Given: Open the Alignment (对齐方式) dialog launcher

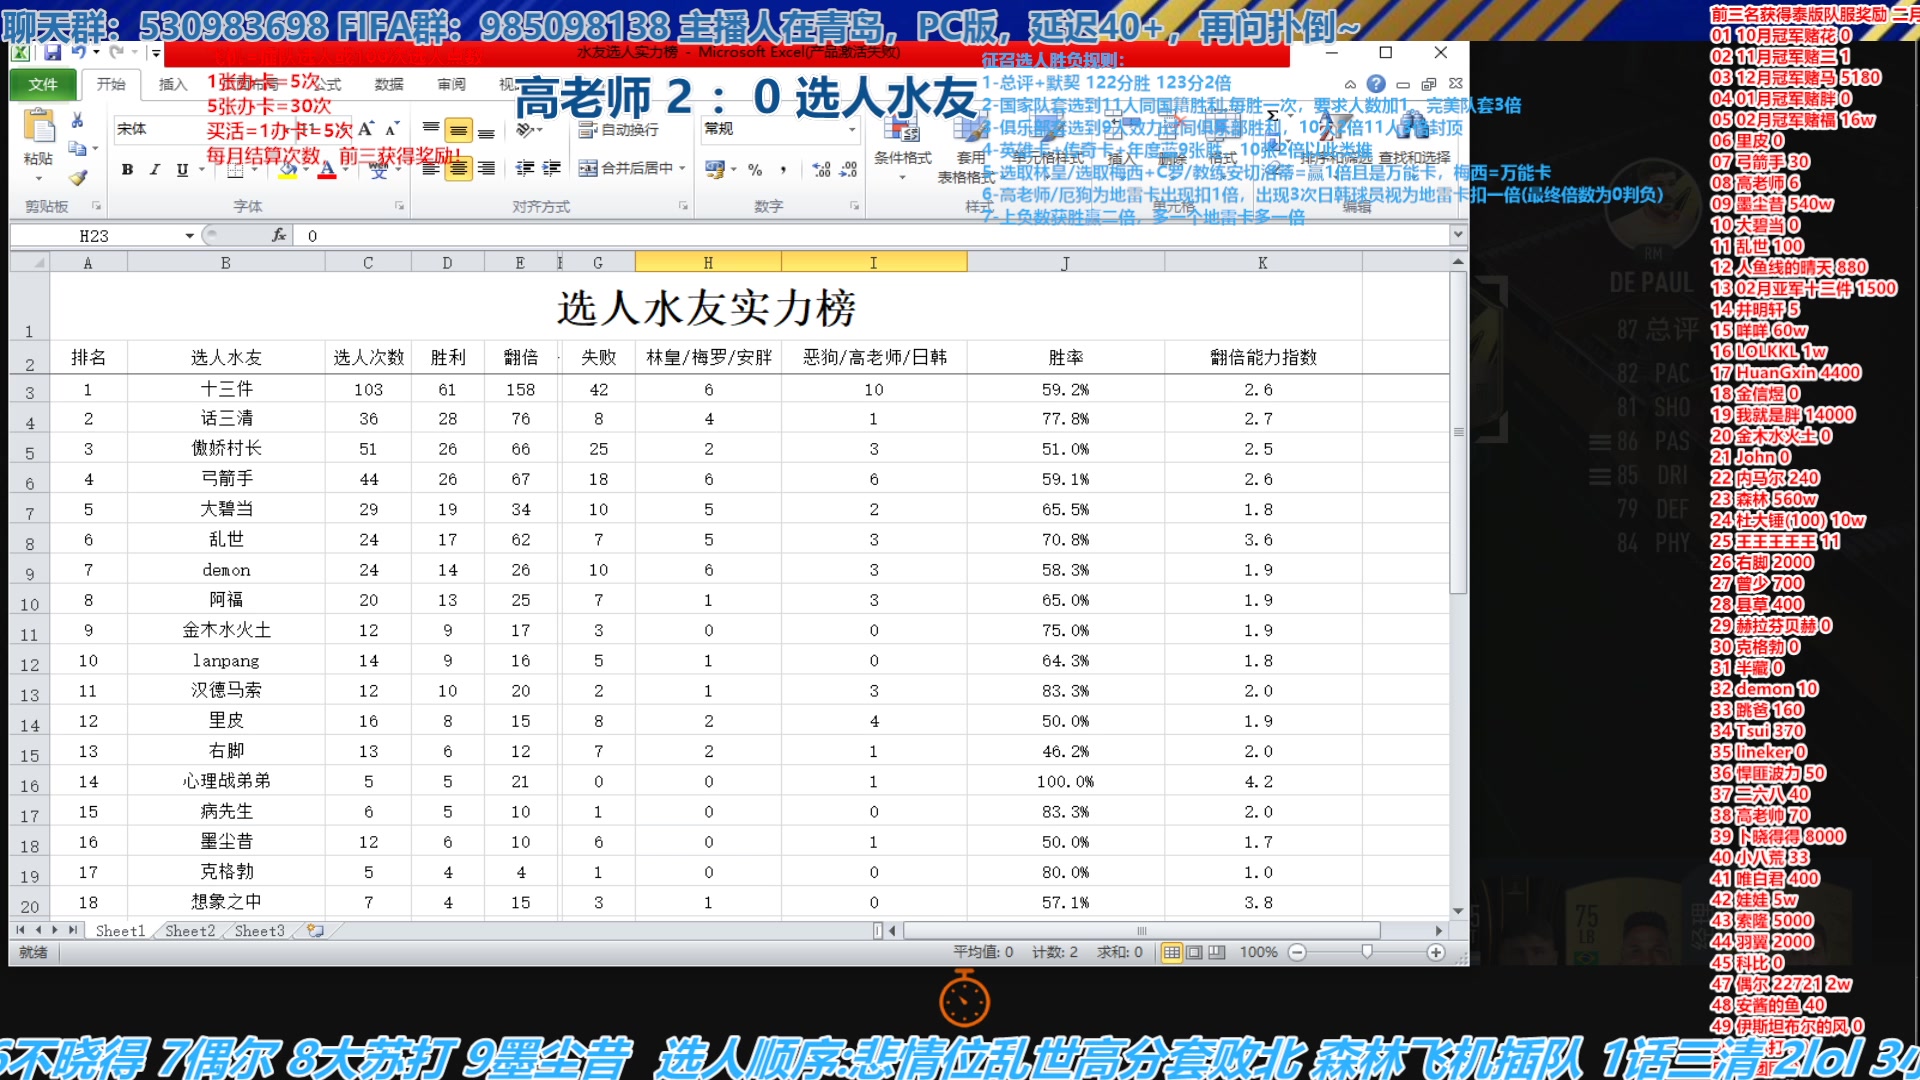Looking at the screenshot, I should [x=683, y=206].
